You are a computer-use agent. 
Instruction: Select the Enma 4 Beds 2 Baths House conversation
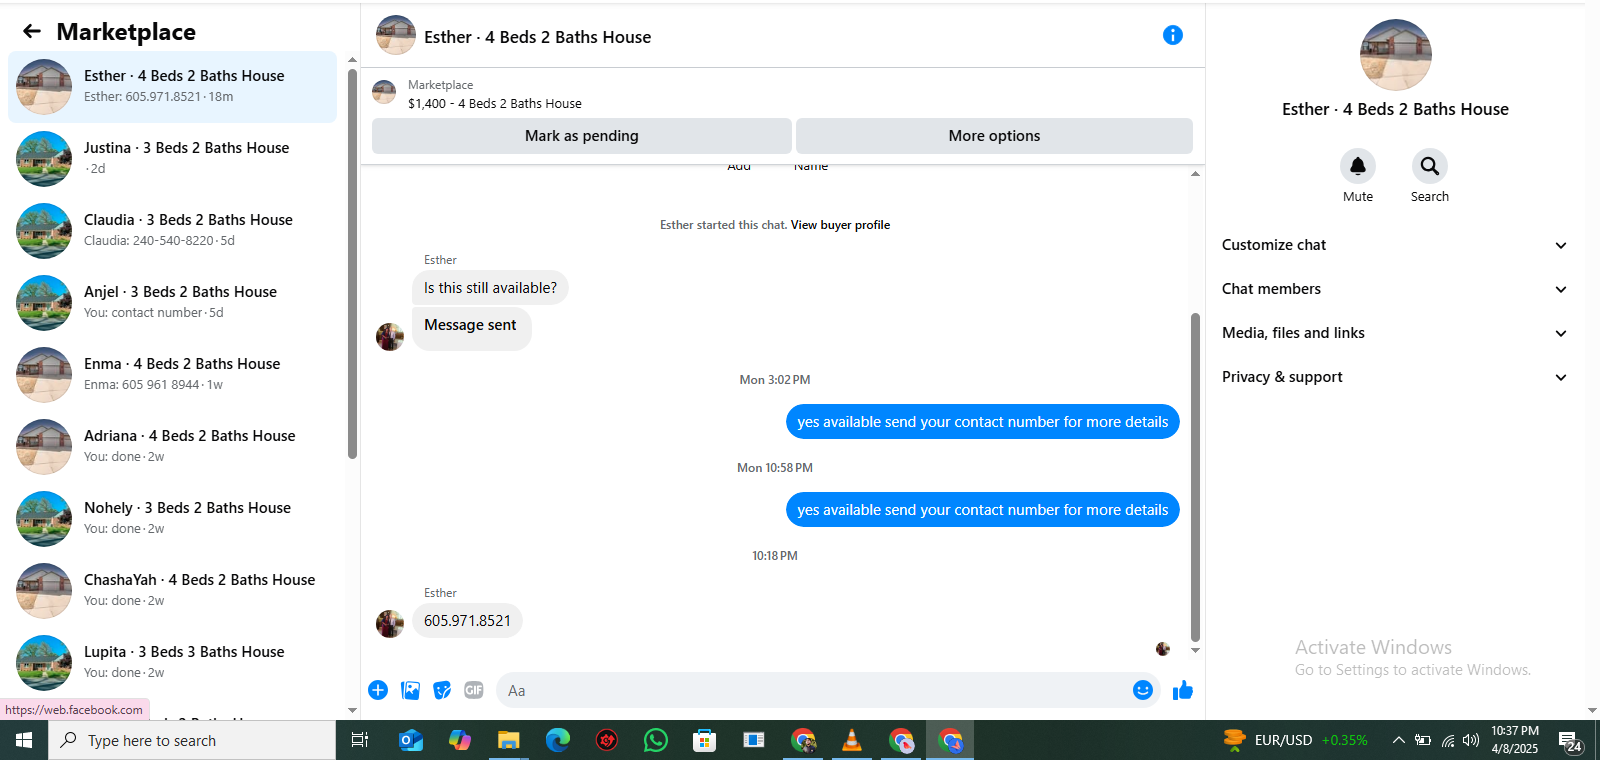[172, 375]
